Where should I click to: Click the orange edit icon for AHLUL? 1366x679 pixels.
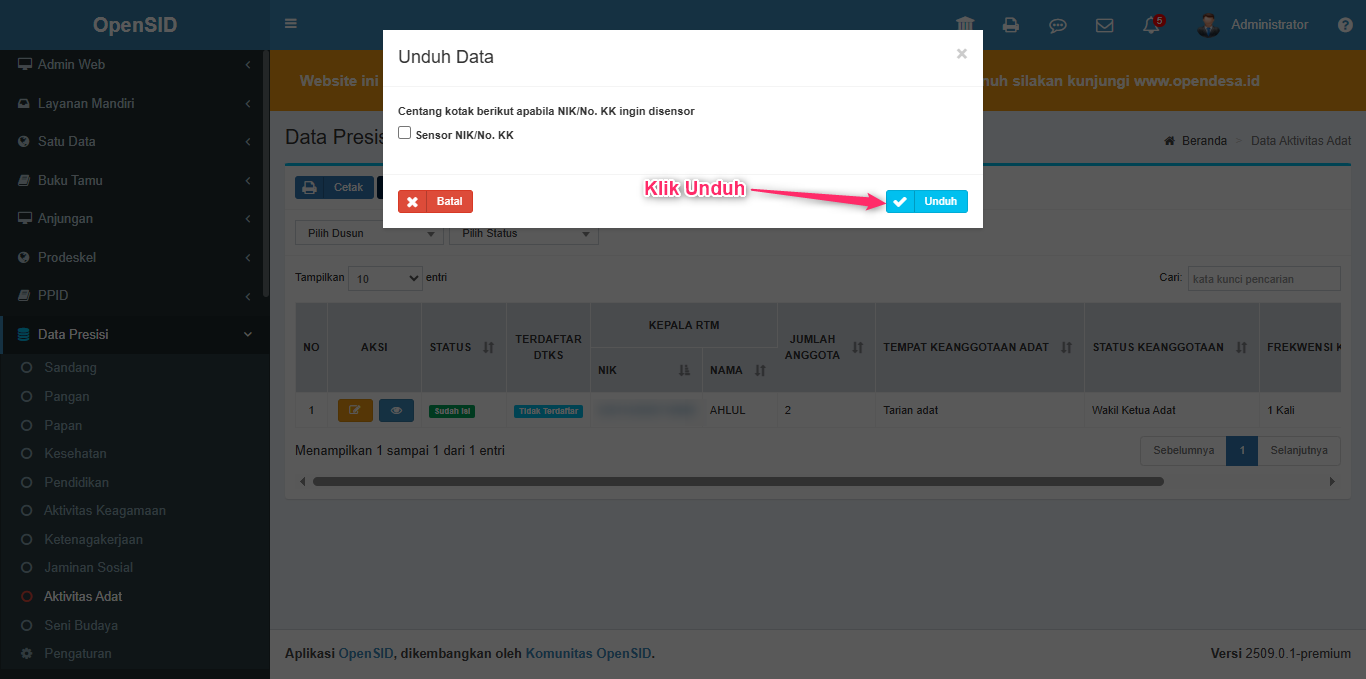pyautogui.click(x=355, y=410)
